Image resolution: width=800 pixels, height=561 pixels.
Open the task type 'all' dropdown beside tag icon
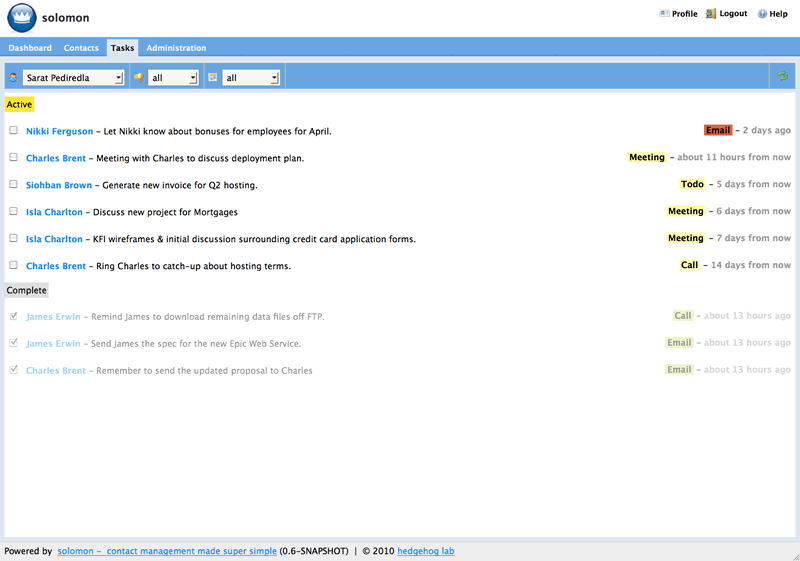pos(173,78)
